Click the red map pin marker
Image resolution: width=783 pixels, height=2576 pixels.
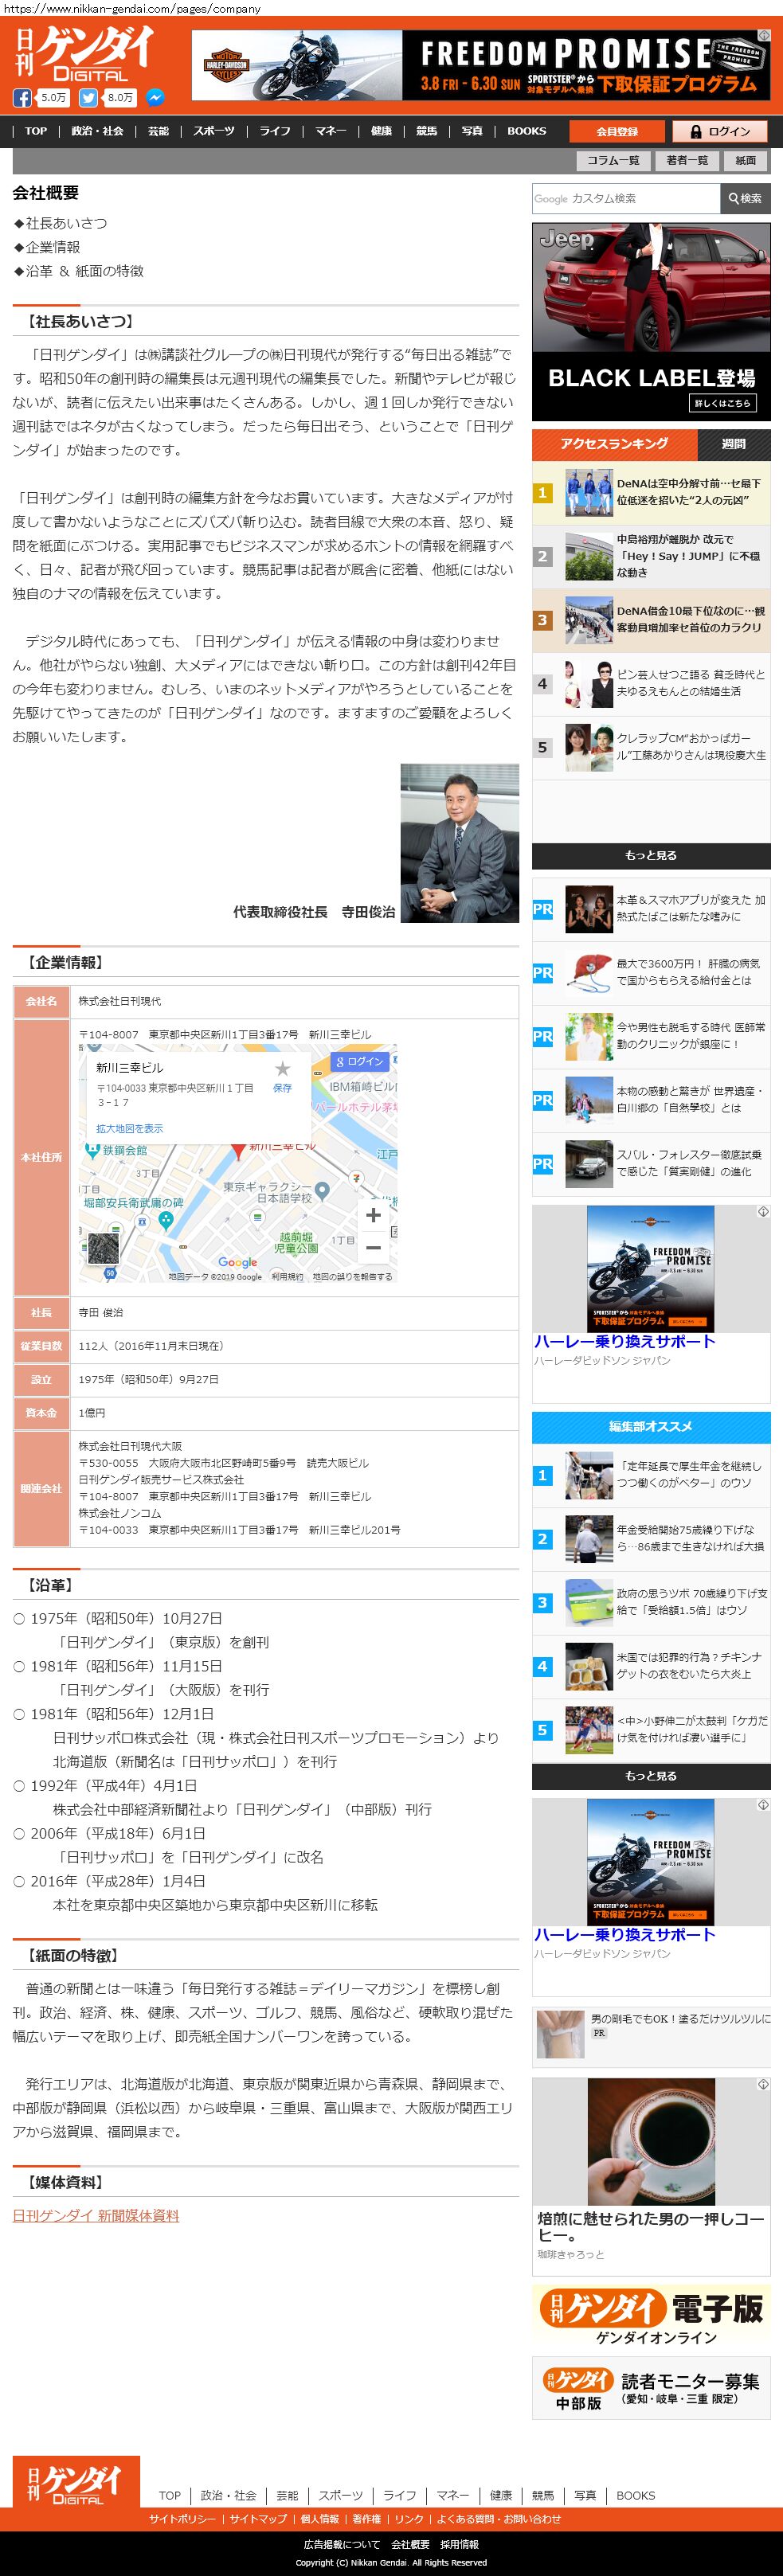(238, 1150)
